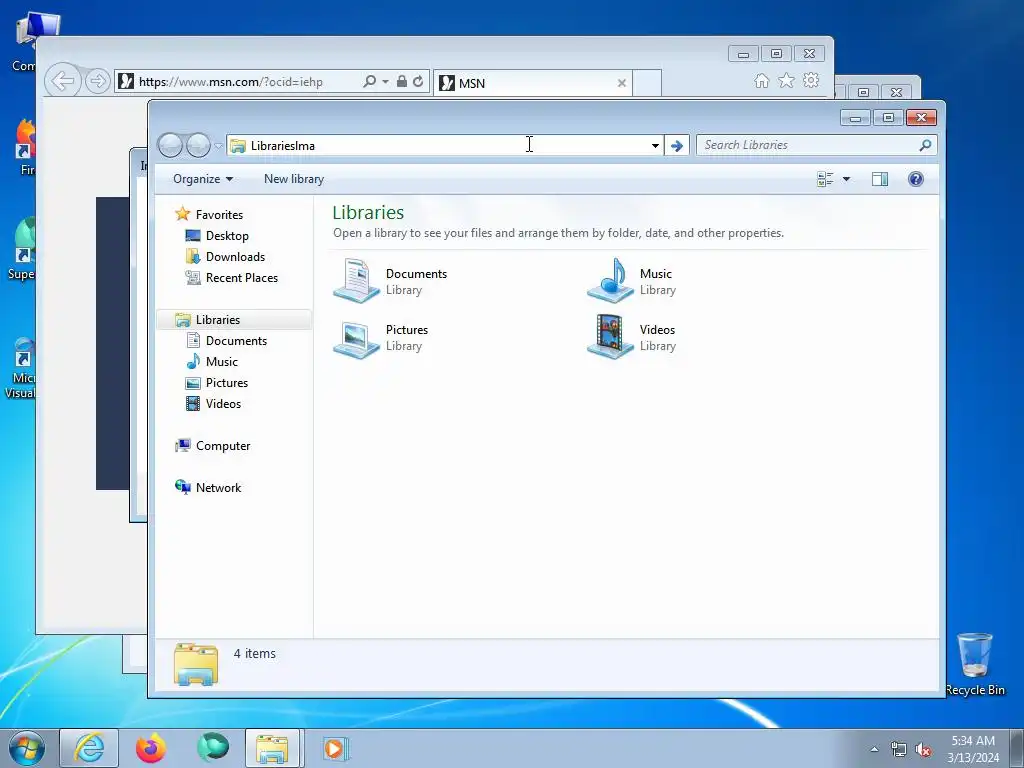The height and width of the screenshot is (768, 1024).
Task: Select Downloads under Favorites
Action: coord(235,257)
